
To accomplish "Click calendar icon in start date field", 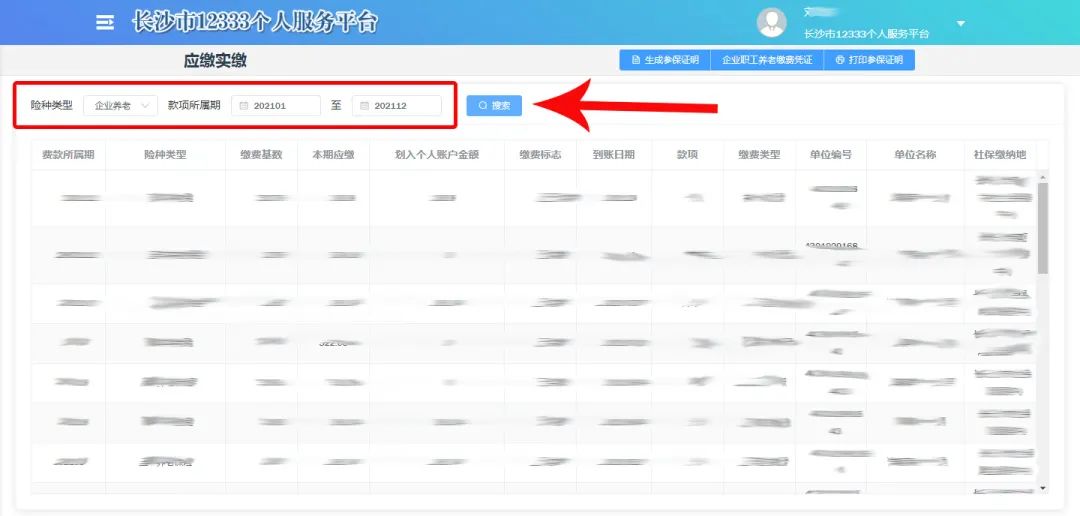I will pyautogui.click(x=243, y=105).
